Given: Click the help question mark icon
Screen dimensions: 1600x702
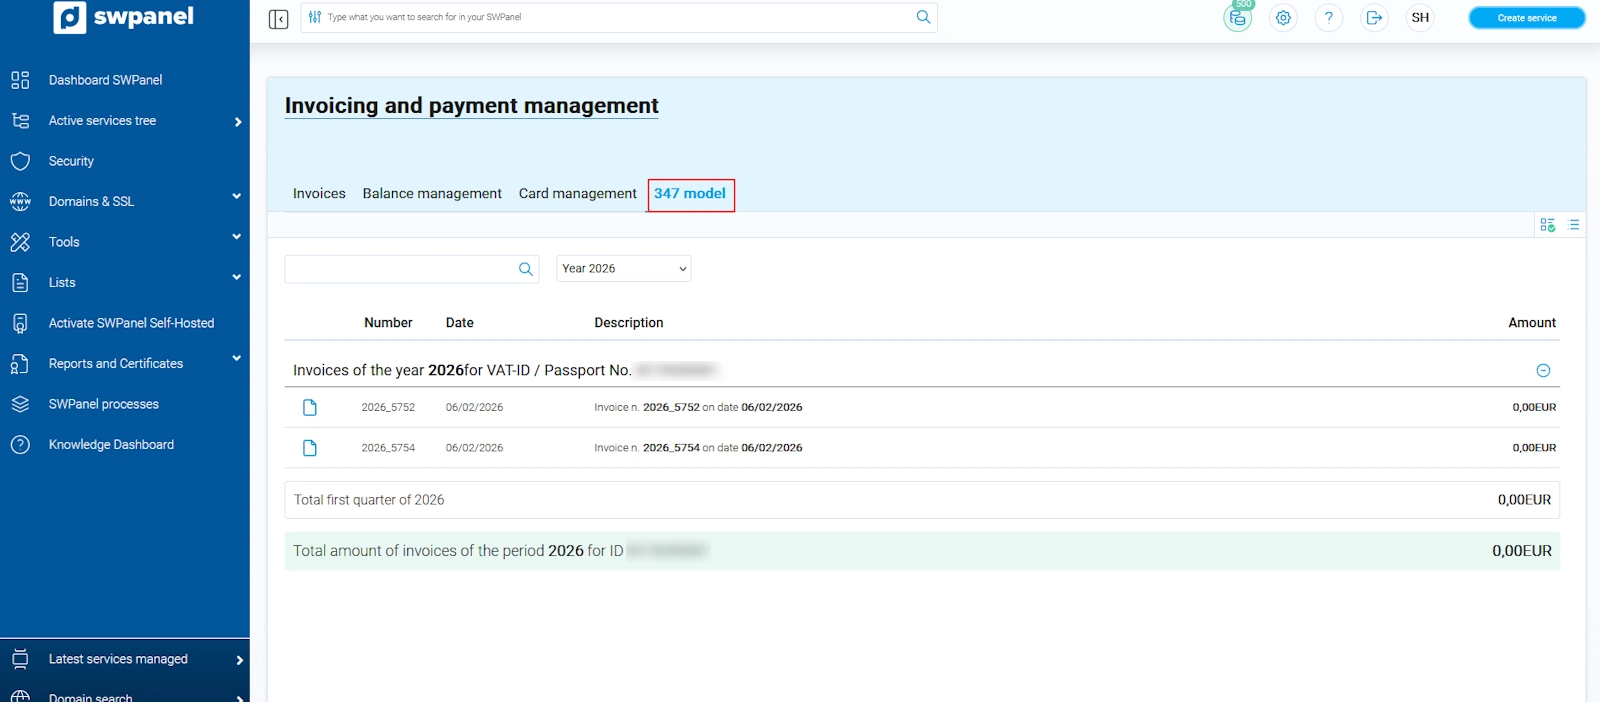Looking at the screenshot, I should 1328,18.
